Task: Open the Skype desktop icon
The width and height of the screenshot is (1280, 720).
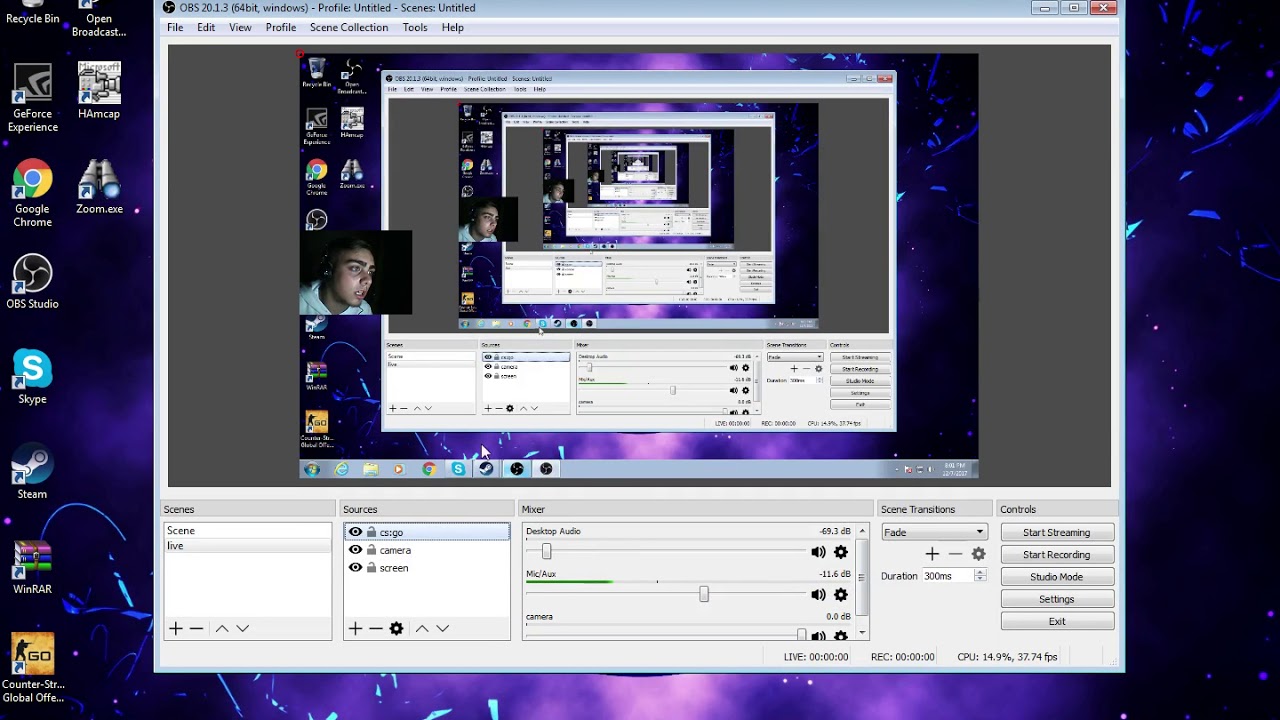Action: pyautogui.click(x=32, y=377)
